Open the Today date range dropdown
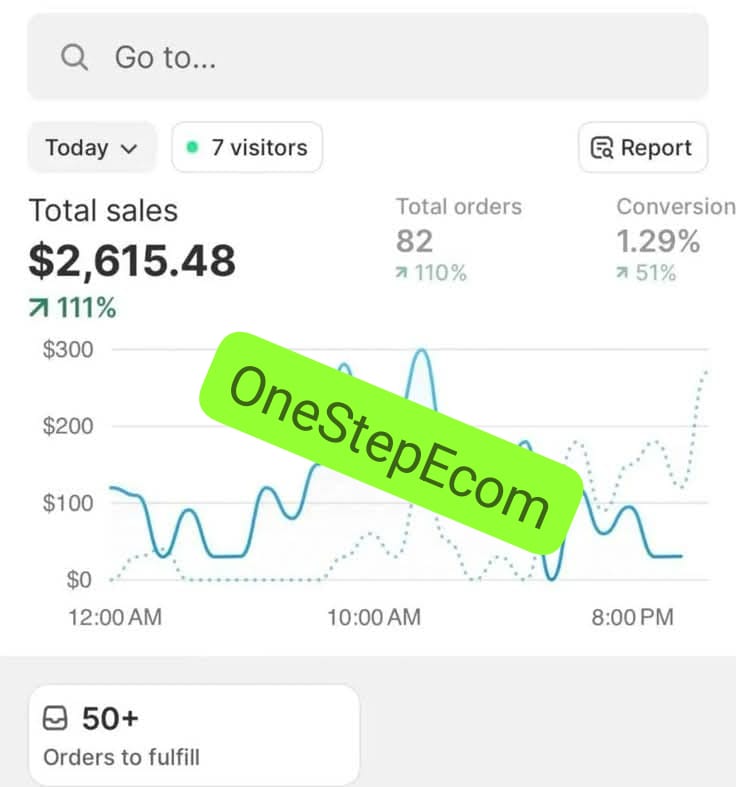Screen dimensions: 736x787 (x=91, y=148)
